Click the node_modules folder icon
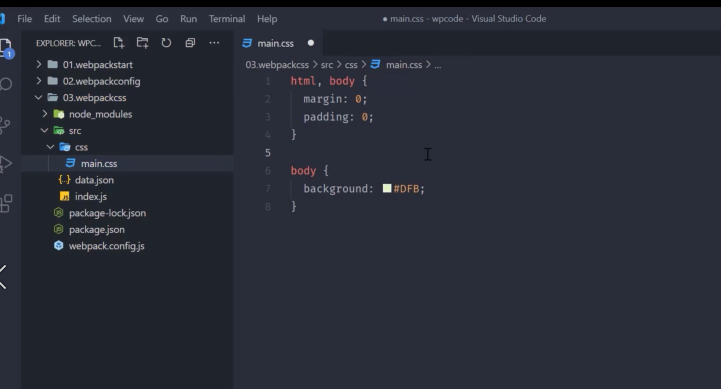This screenshot has height=389, width=721. pyautogui.click(x=59, y=114)
